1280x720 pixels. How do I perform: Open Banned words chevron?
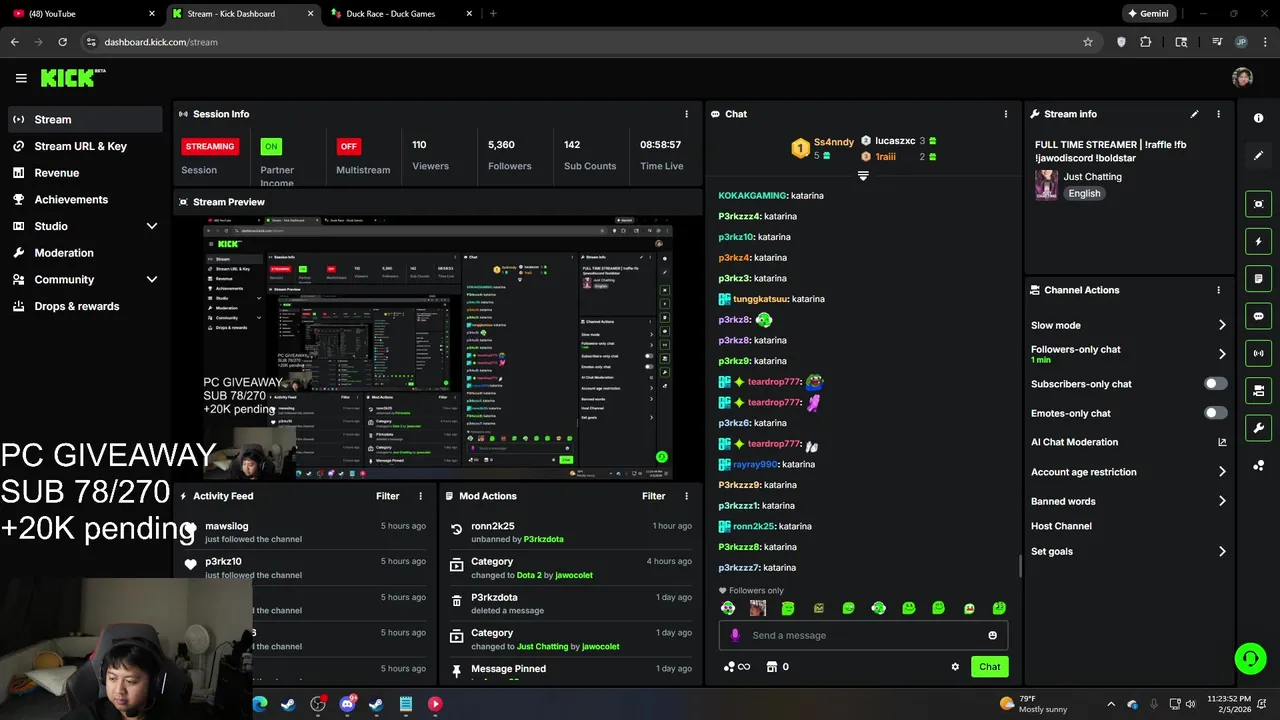coord(1222,501)
